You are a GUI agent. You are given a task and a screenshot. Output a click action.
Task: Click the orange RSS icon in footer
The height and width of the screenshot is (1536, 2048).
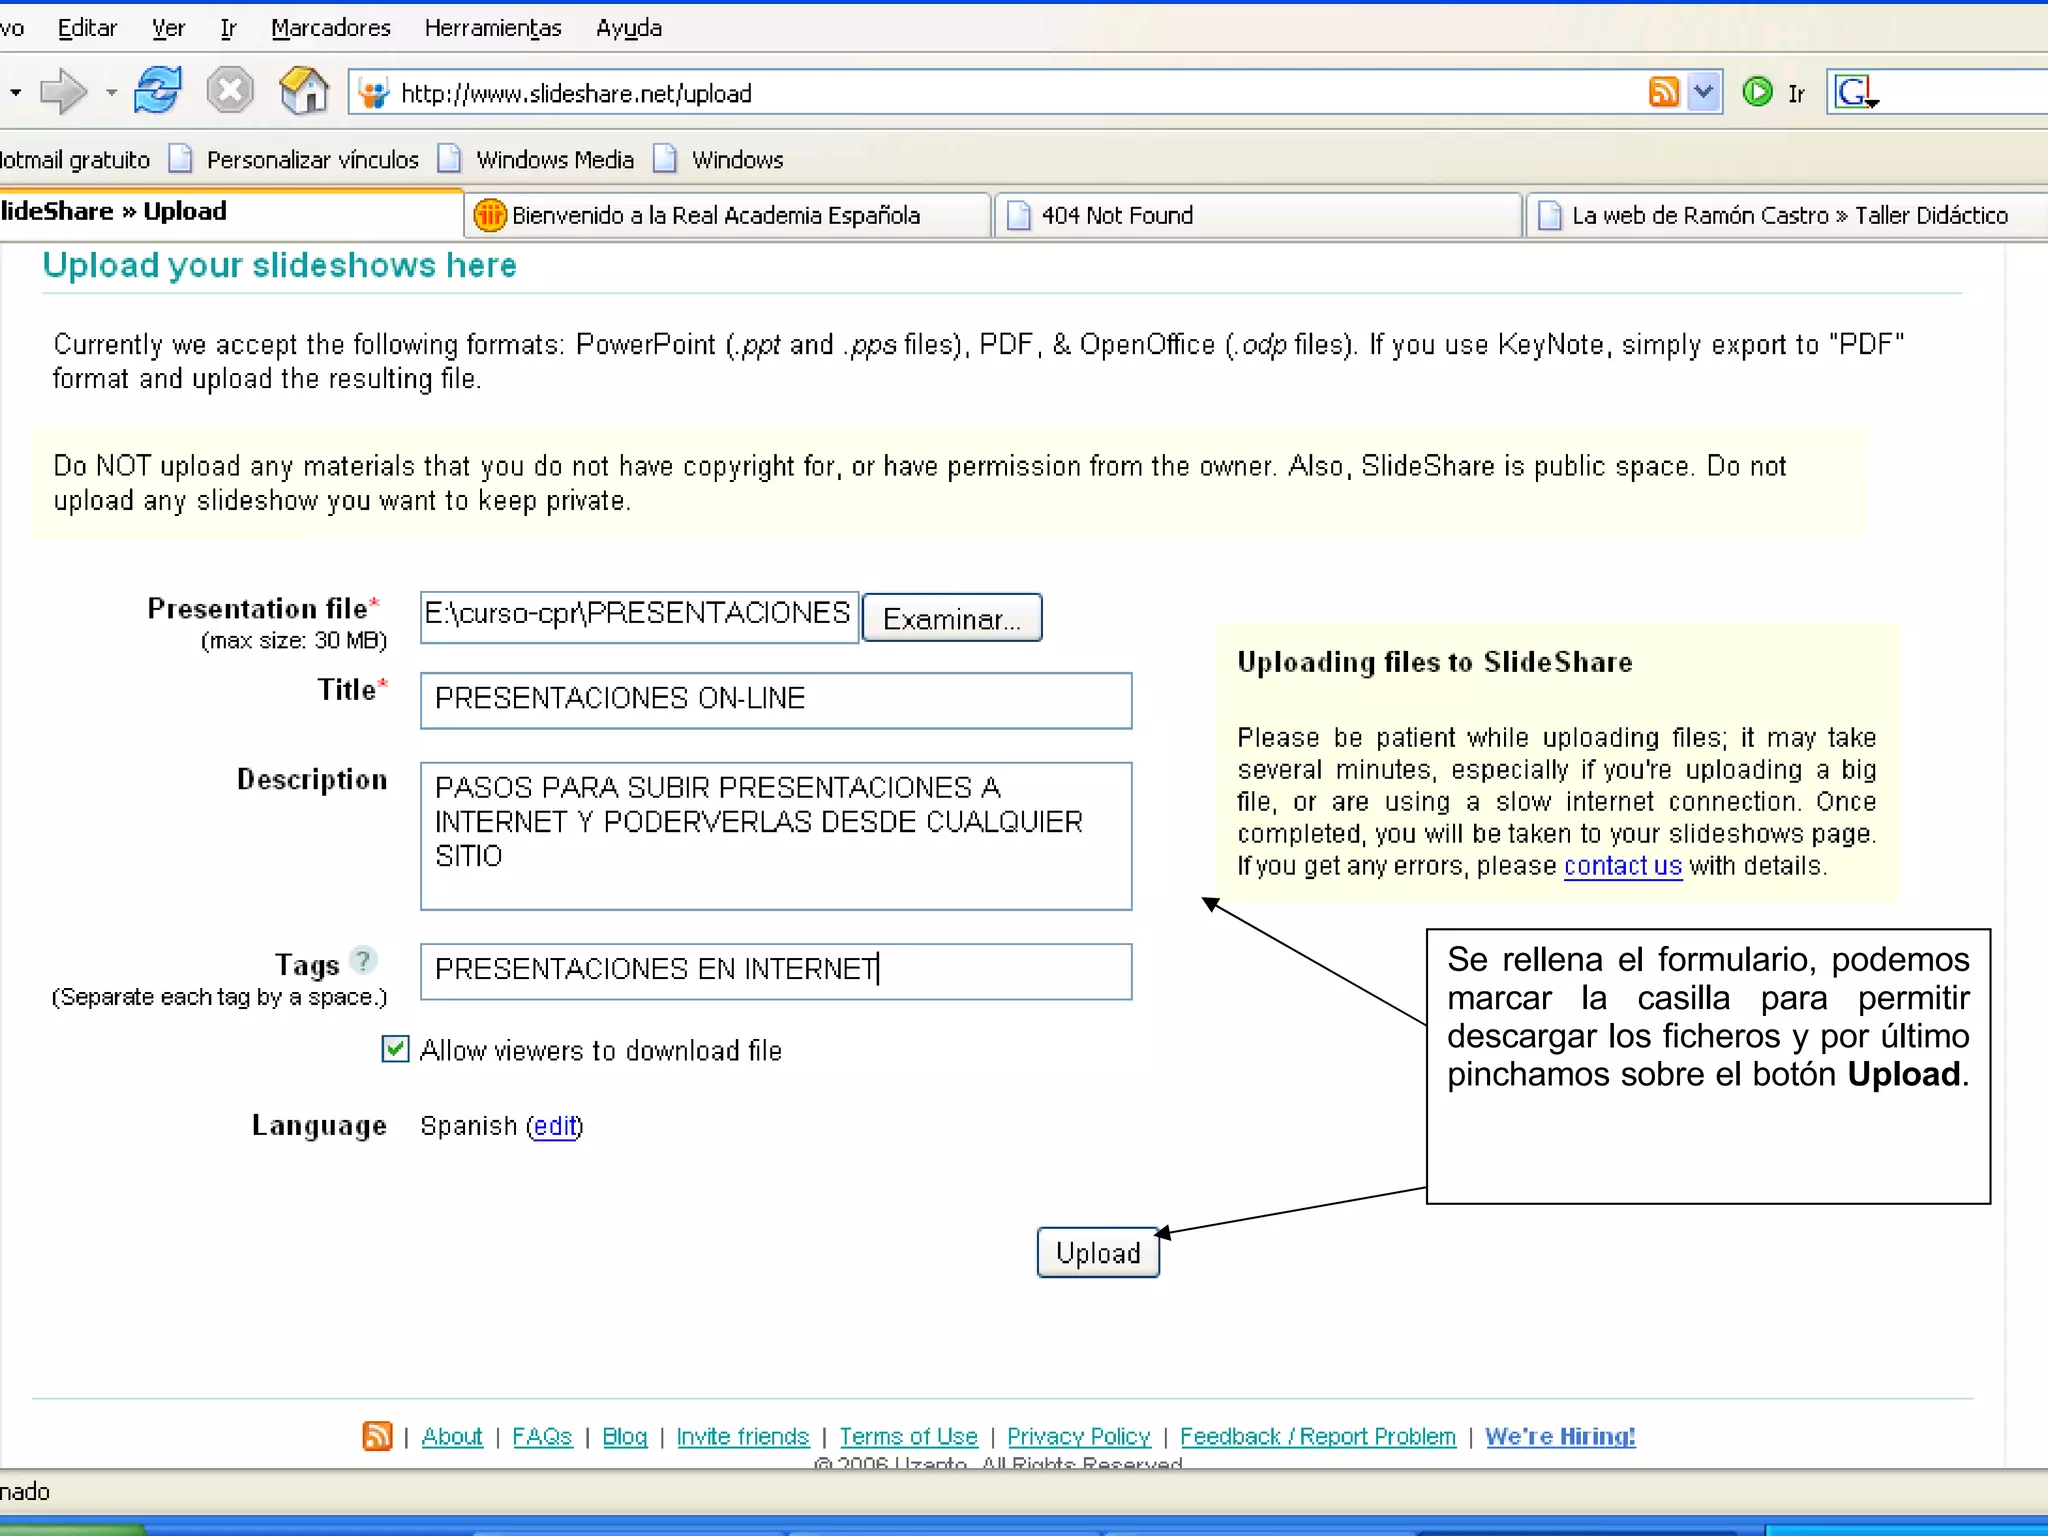pyautogui.click(x=377, y=1436)
